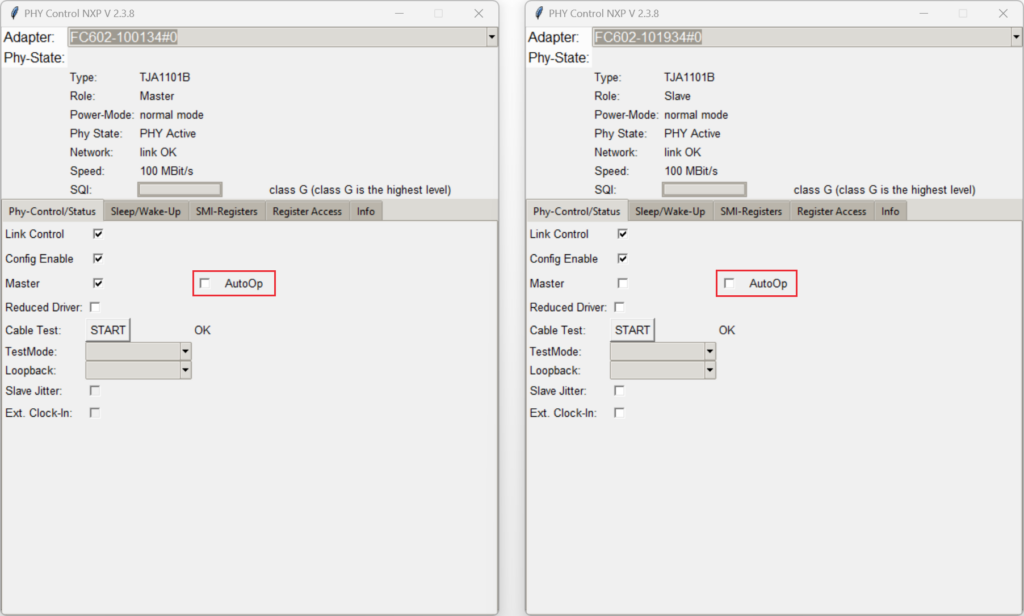Toggle Link Control checkbox in right window
This screenshot has height=616, width=1024.
coord(622,233)
